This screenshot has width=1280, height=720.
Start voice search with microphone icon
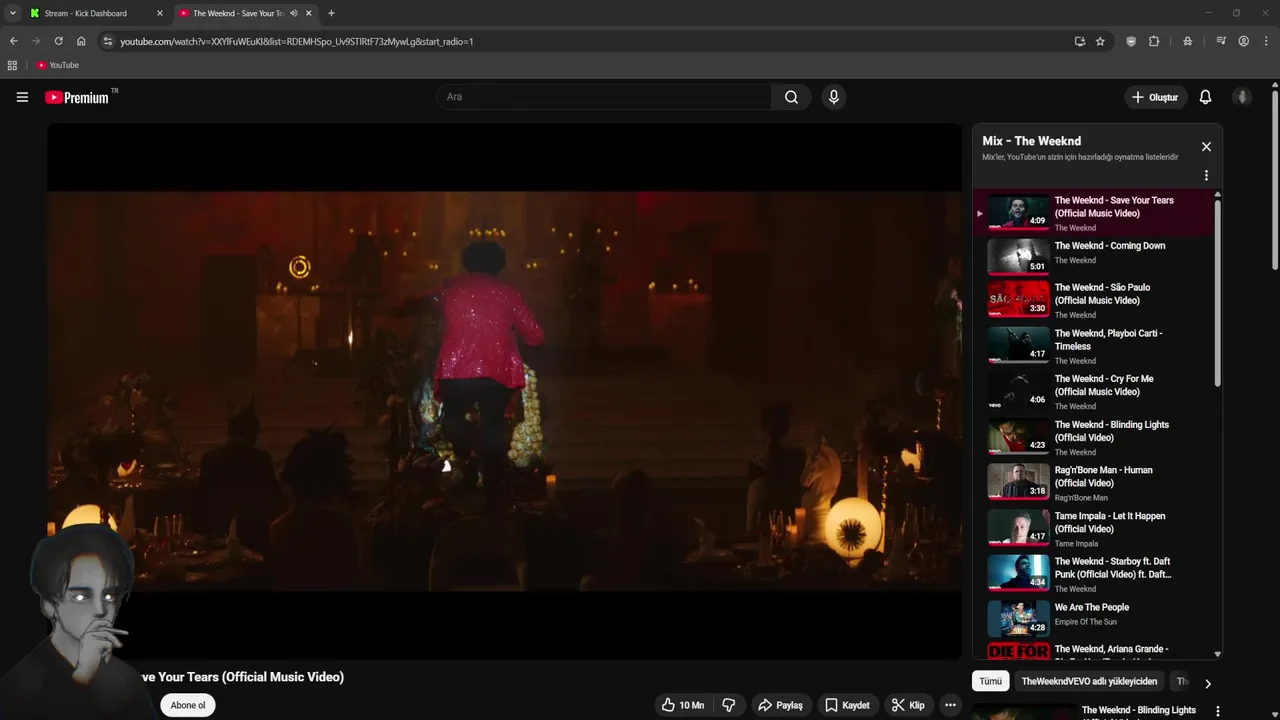point(834,97)
